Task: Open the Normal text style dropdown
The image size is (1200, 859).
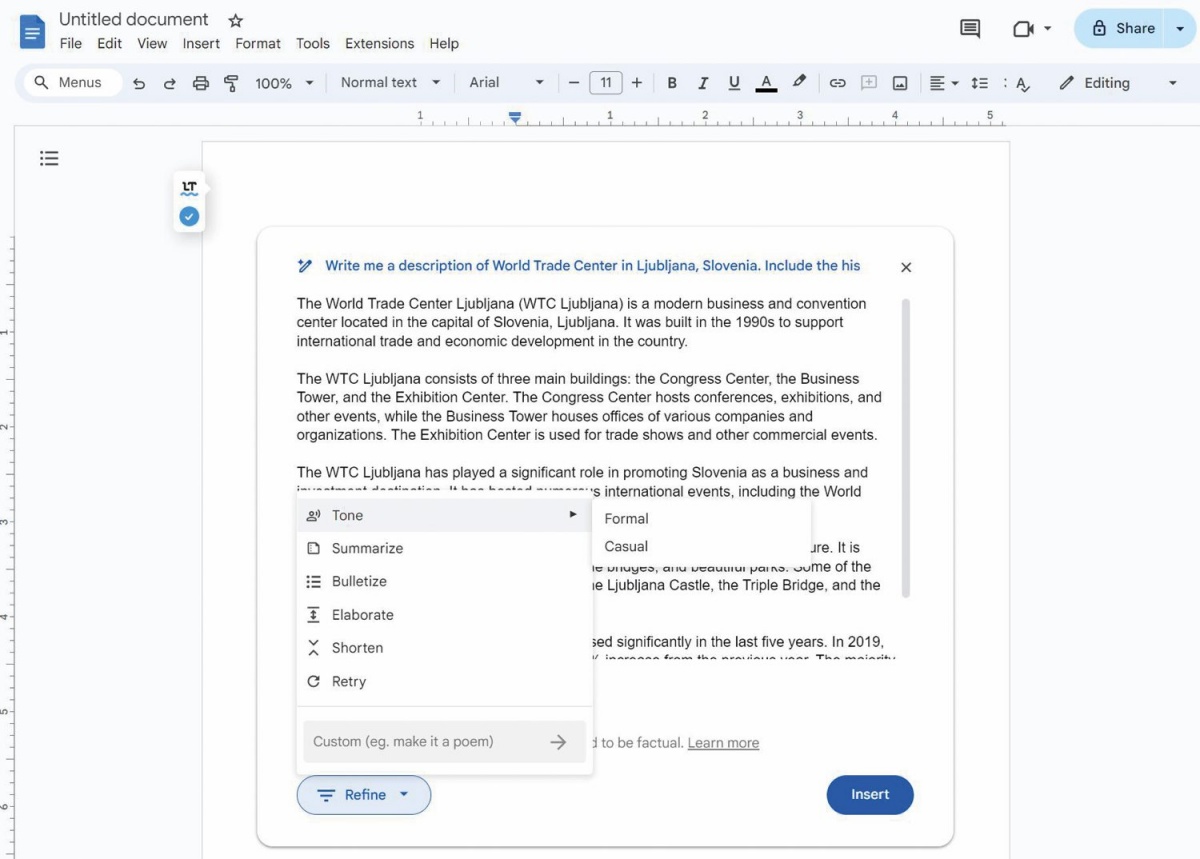Action: 390,83
